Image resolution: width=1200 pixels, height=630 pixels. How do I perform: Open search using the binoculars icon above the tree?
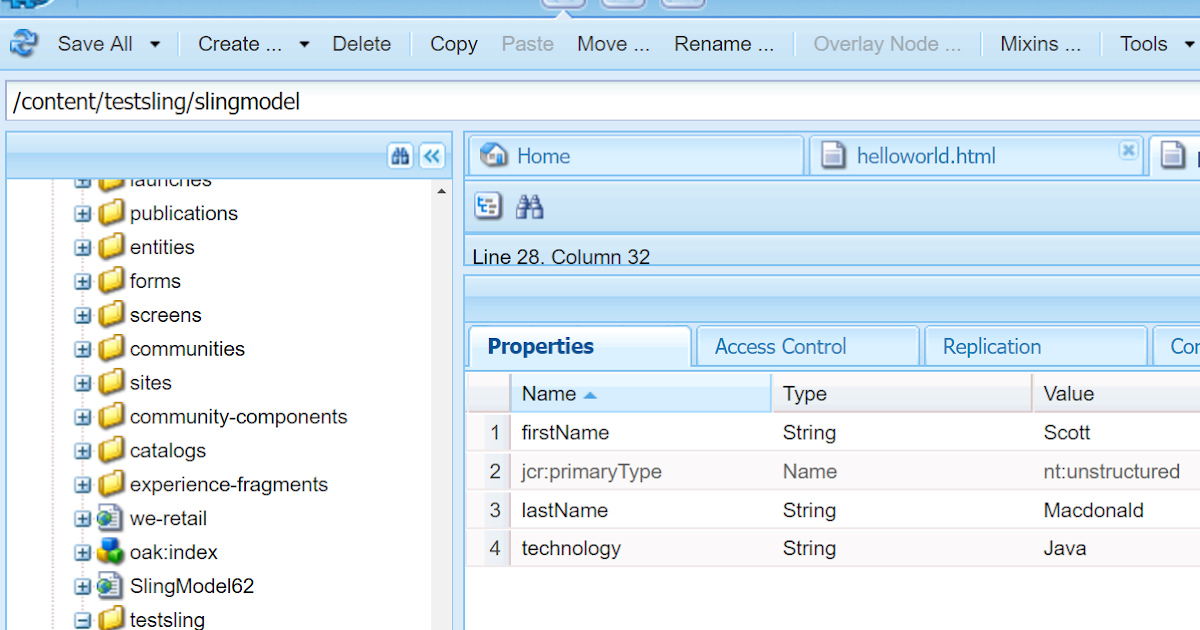pos(400,156)
